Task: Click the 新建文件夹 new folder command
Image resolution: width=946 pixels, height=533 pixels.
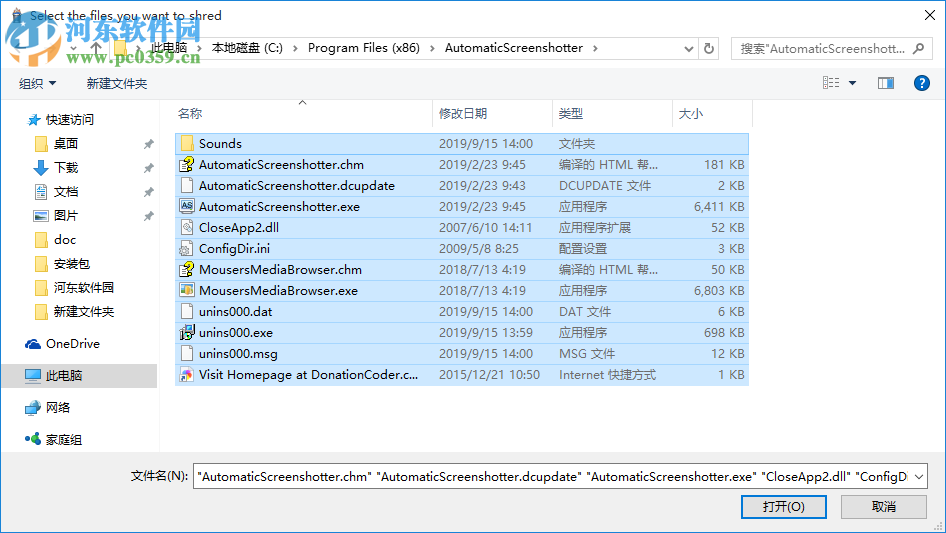Action: click(x=116, y=83)
